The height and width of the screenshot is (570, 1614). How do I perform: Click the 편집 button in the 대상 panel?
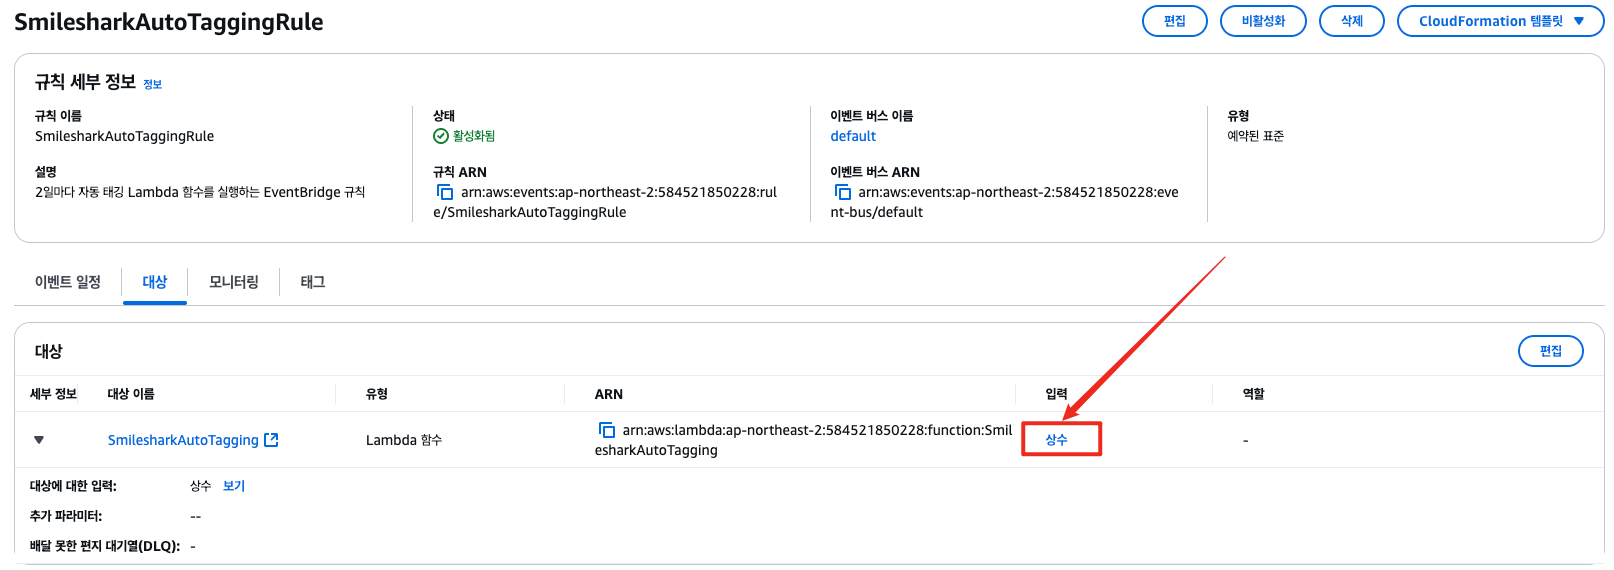(1551, 351)
